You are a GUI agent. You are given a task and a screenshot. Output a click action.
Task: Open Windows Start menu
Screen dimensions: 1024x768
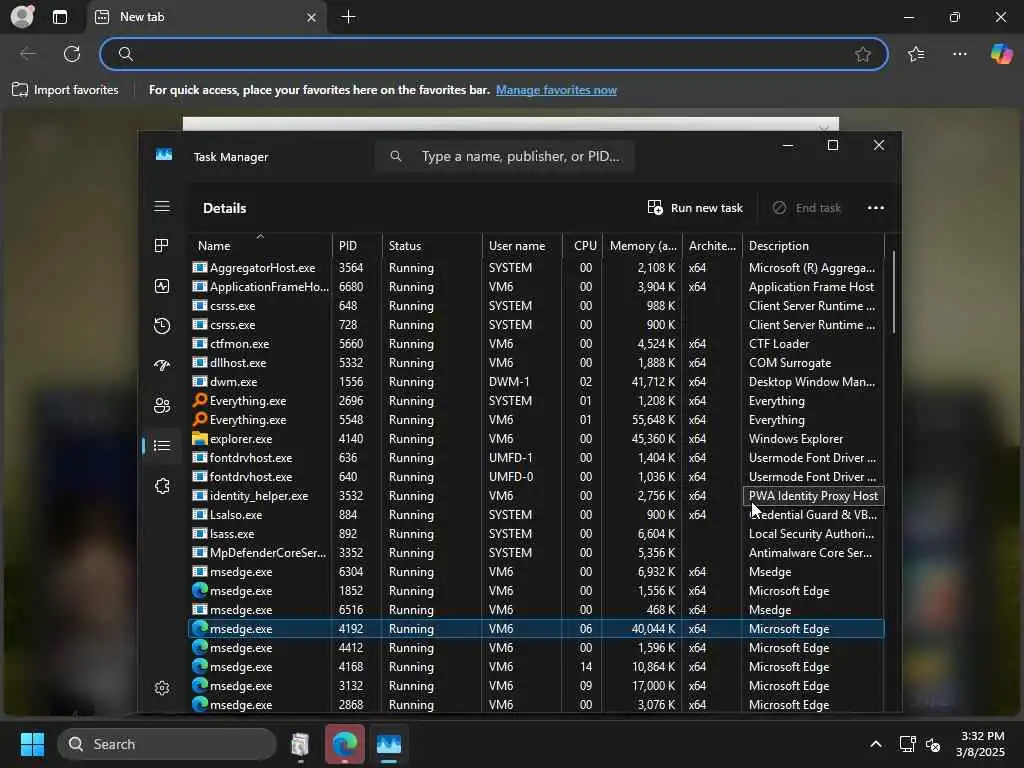(32, 744)
